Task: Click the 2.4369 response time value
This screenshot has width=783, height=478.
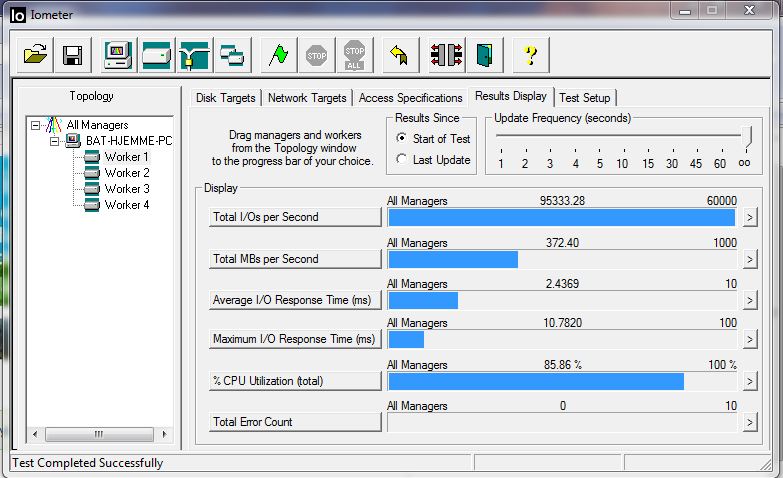Action: click(562, 284)
